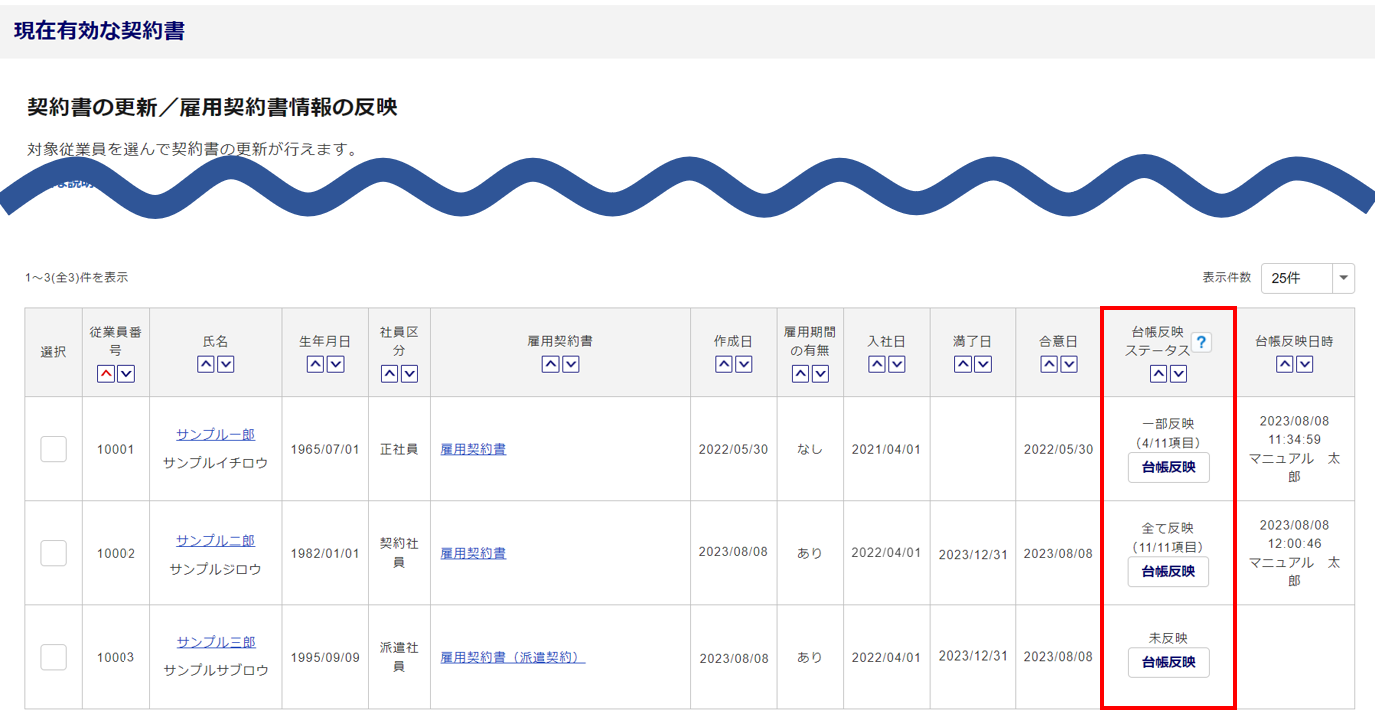The height and width of the screenshot is (725, 1375).
Task: Sort 満了日 column ascending
Action: [962, 365]
